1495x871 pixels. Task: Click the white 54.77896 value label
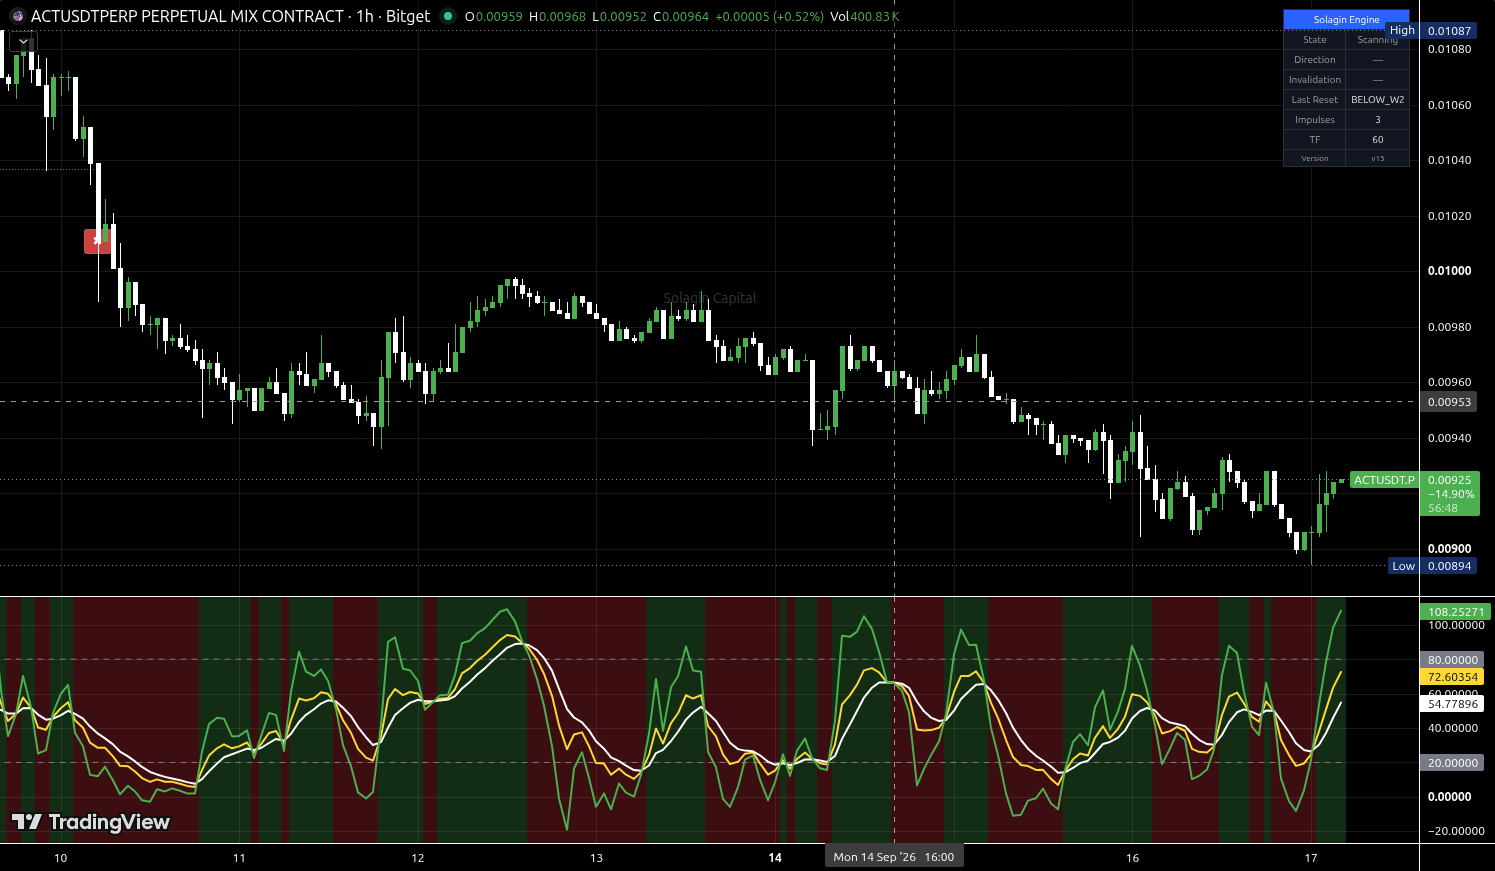pos(1453,704)
